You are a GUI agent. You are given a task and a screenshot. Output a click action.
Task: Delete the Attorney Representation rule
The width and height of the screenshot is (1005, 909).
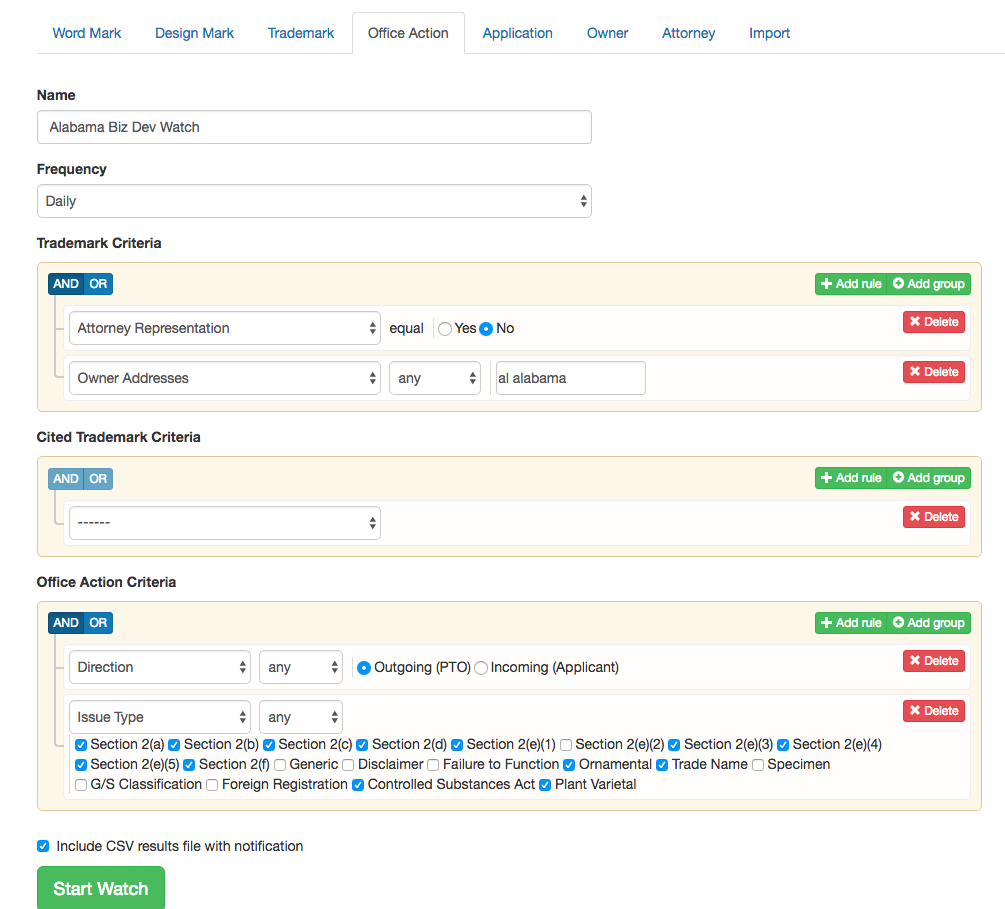[x=933, y=322]
